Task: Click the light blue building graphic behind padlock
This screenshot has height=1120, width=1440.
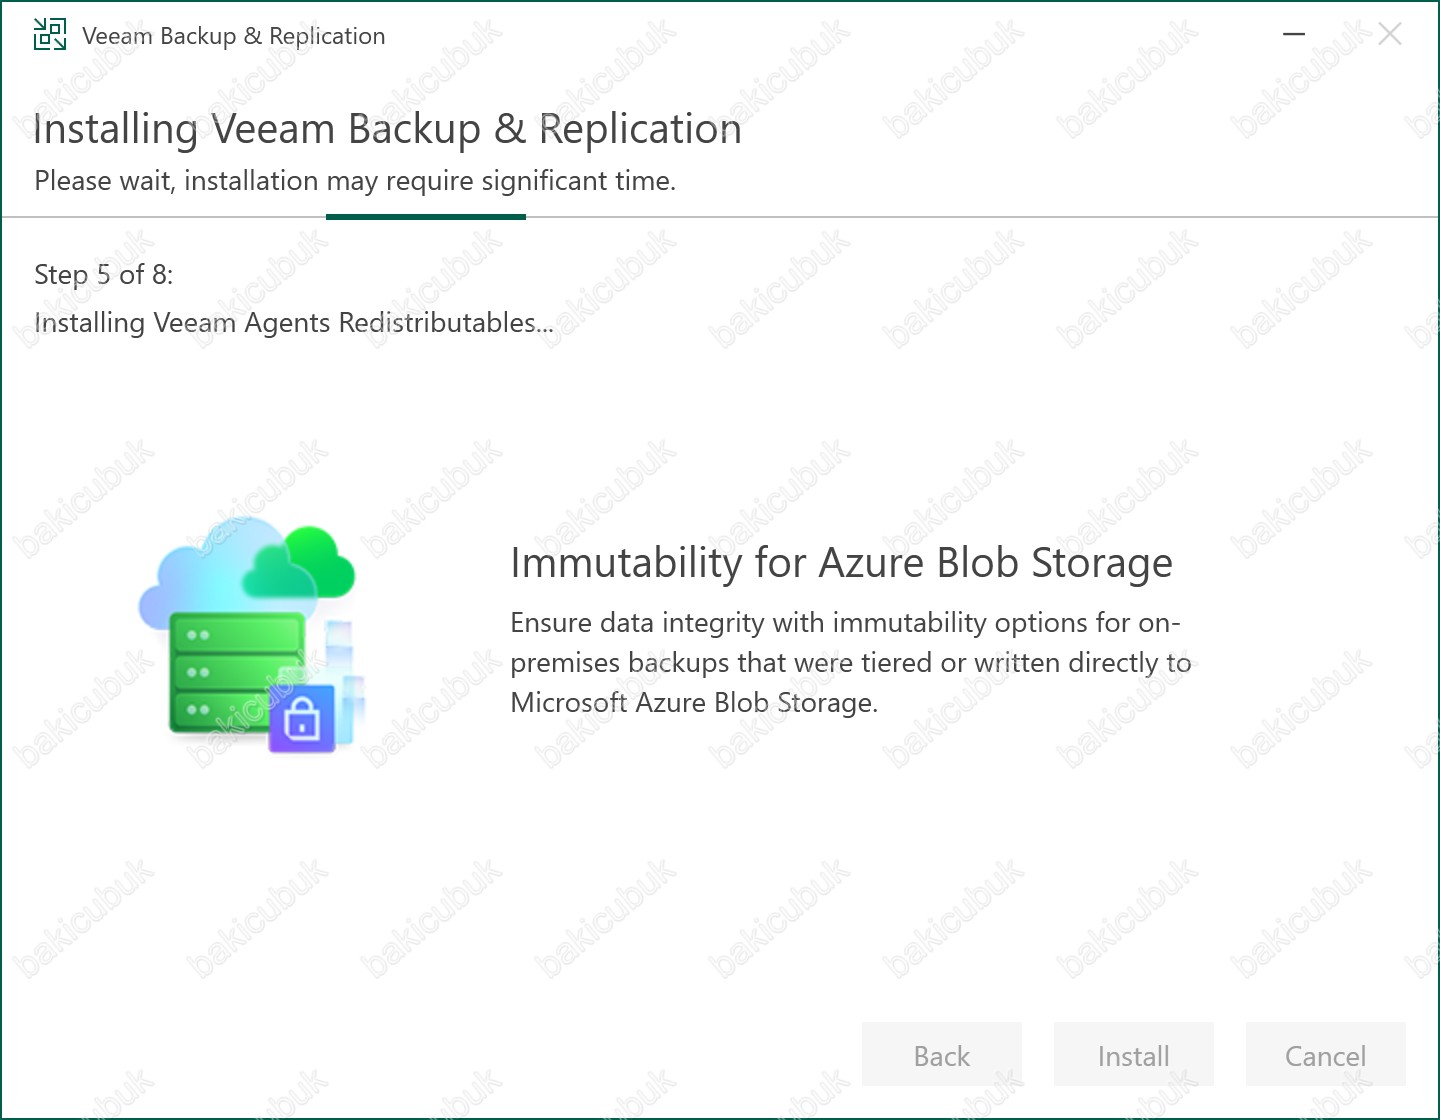Action: (x=345, y=680)
